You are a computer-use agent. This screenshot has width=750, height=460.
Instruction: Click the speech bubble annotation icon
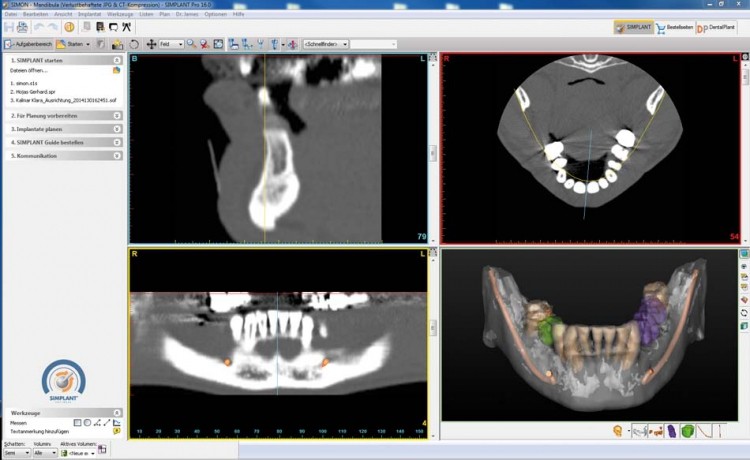[x=113, y=27]
